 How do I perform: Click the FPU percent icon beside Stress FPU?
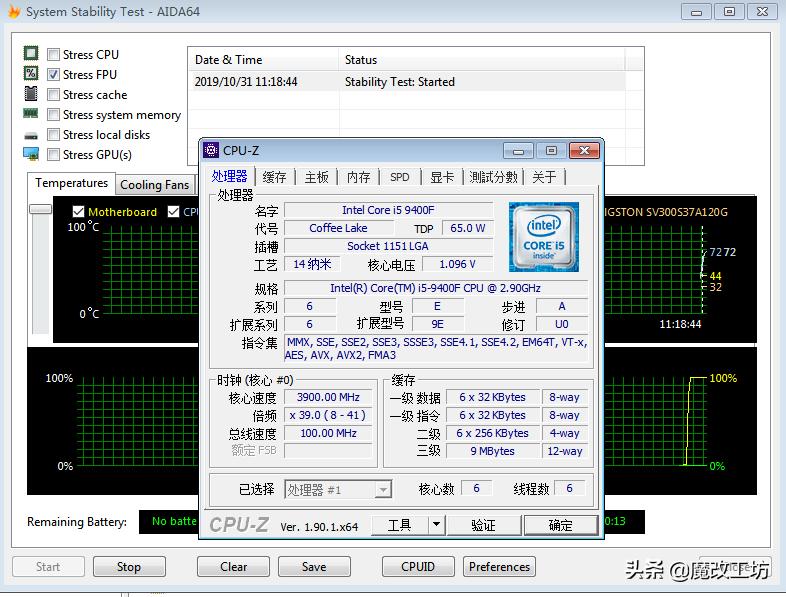(30, 74)
